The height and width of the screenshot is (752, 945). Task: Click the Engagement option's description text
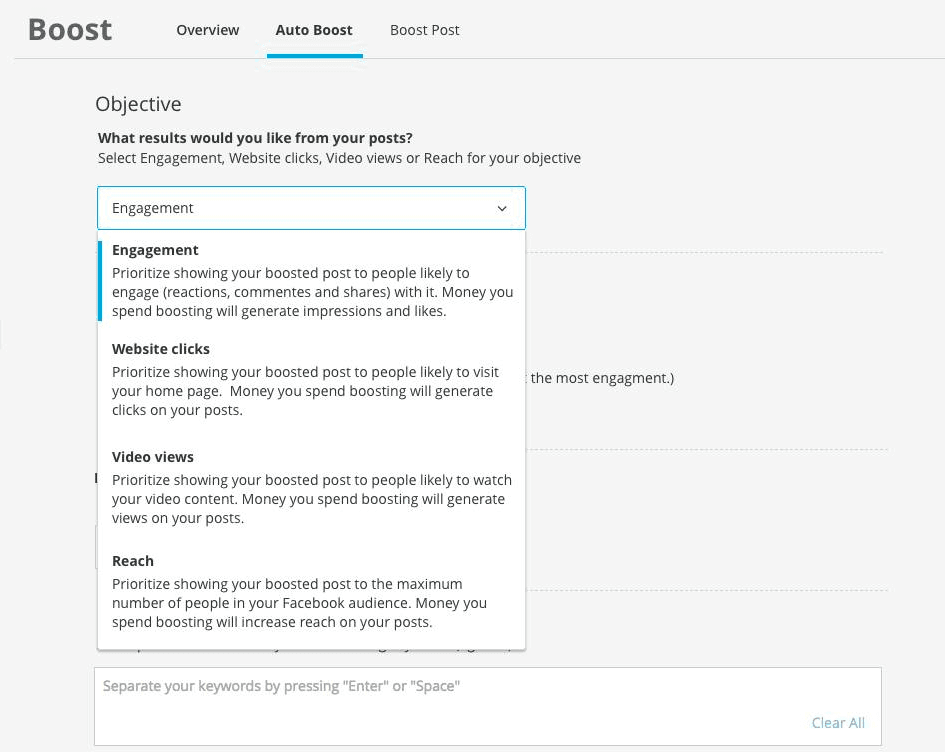312,292
